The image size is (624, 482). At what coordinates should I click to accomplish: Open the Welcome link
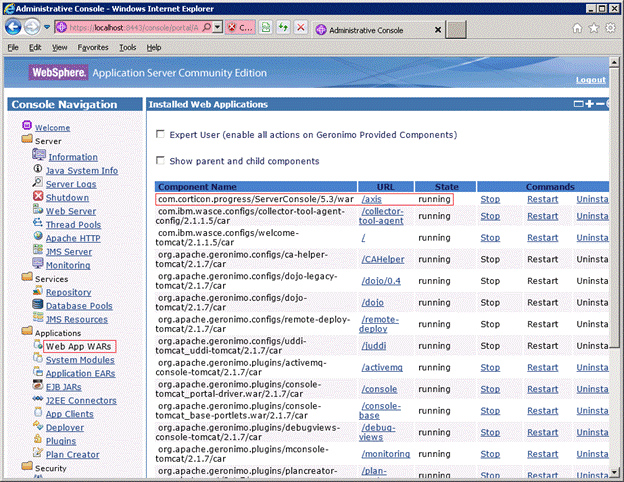point(53,128)
